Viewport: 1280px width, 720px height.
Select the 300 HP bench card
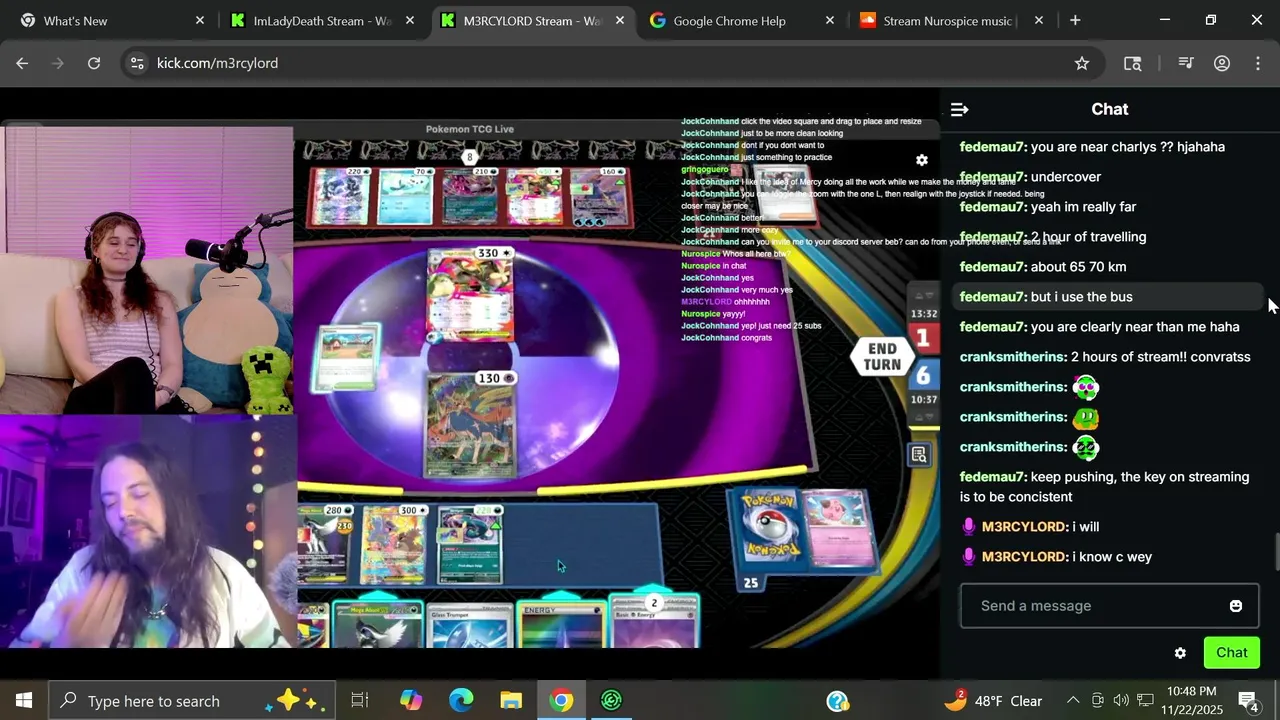pyautogui.click(x=392, y=545)
